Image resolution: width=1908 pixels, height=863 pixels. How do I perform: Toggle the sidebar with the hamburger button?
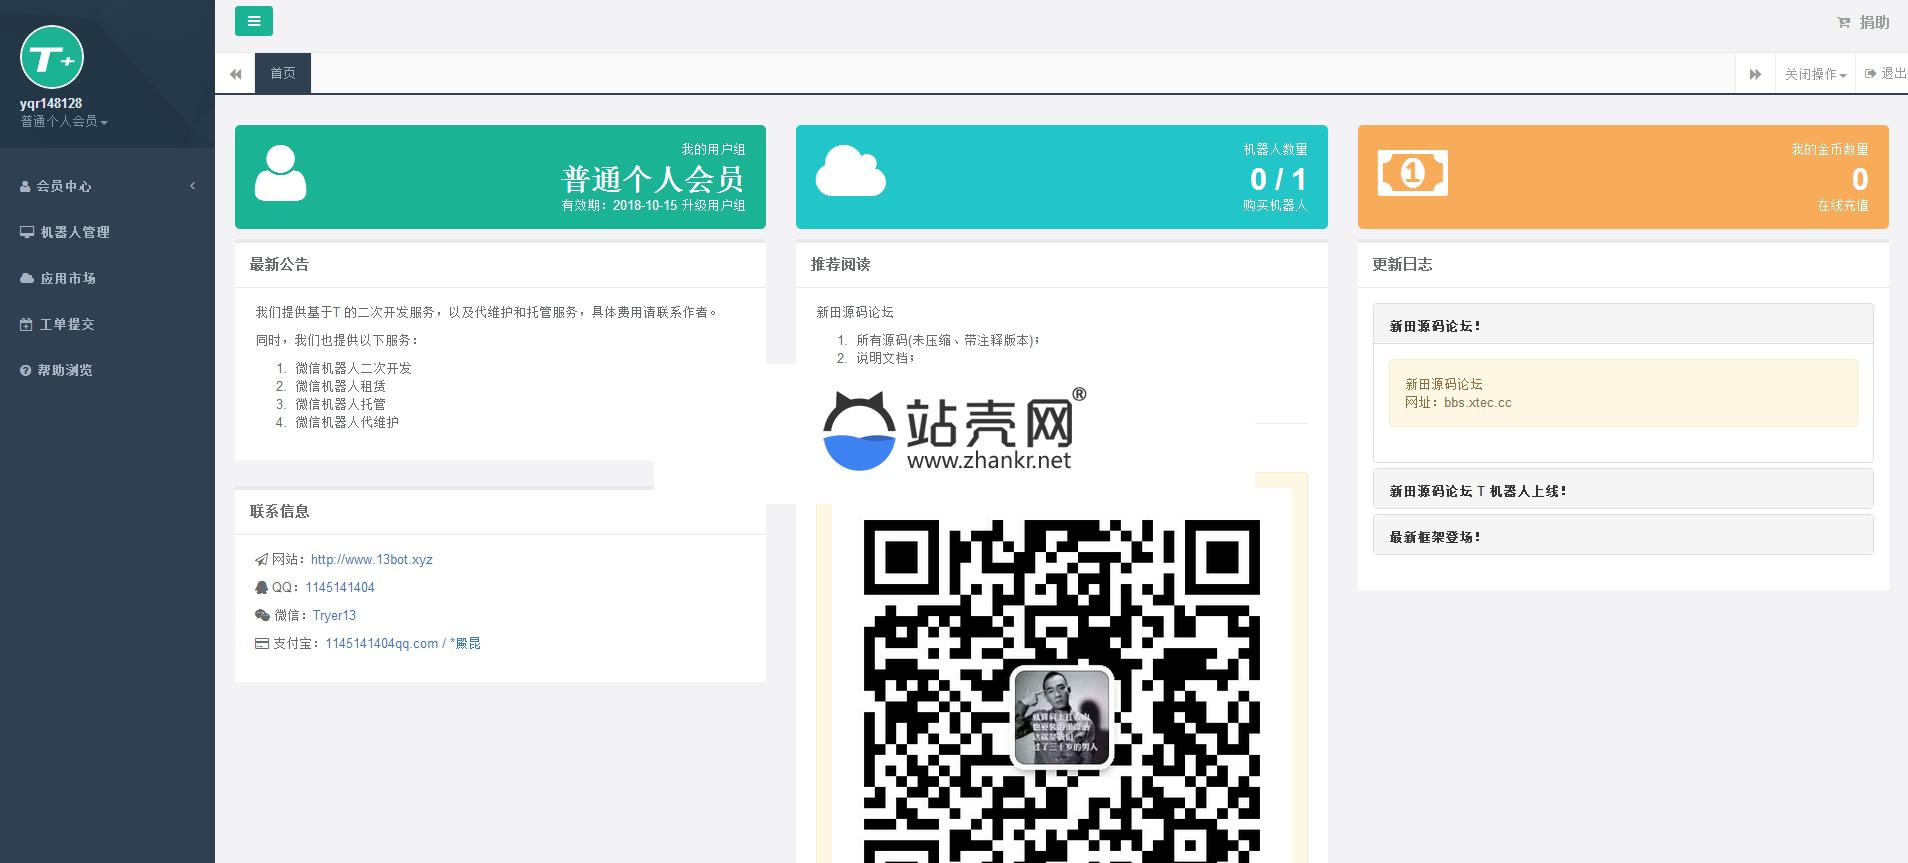tap(253, 21)
